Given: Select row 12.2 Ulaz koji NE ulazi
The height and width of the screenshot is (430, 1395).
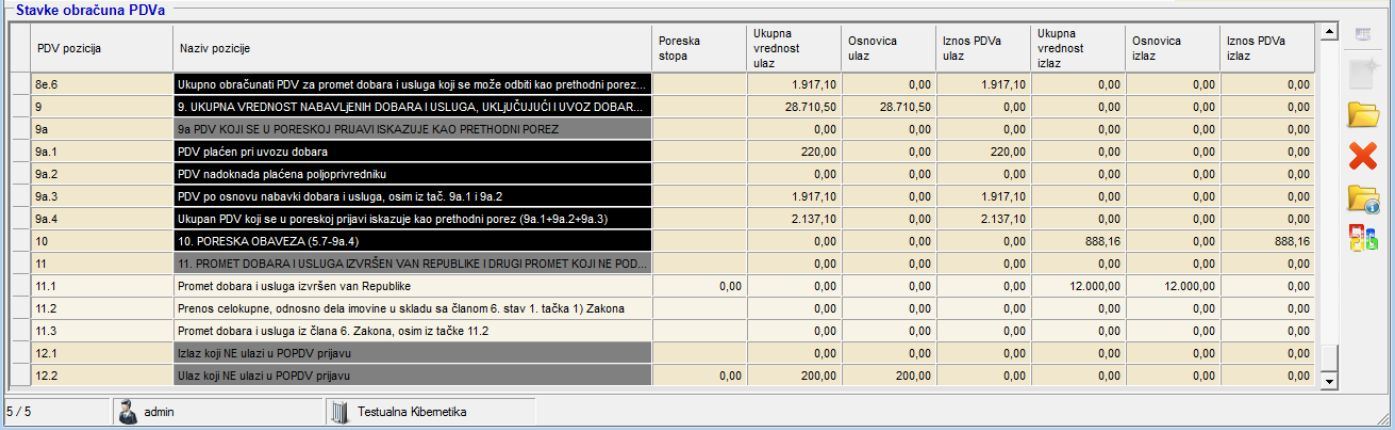Looking at the screenshot, I should pos(410,375).
